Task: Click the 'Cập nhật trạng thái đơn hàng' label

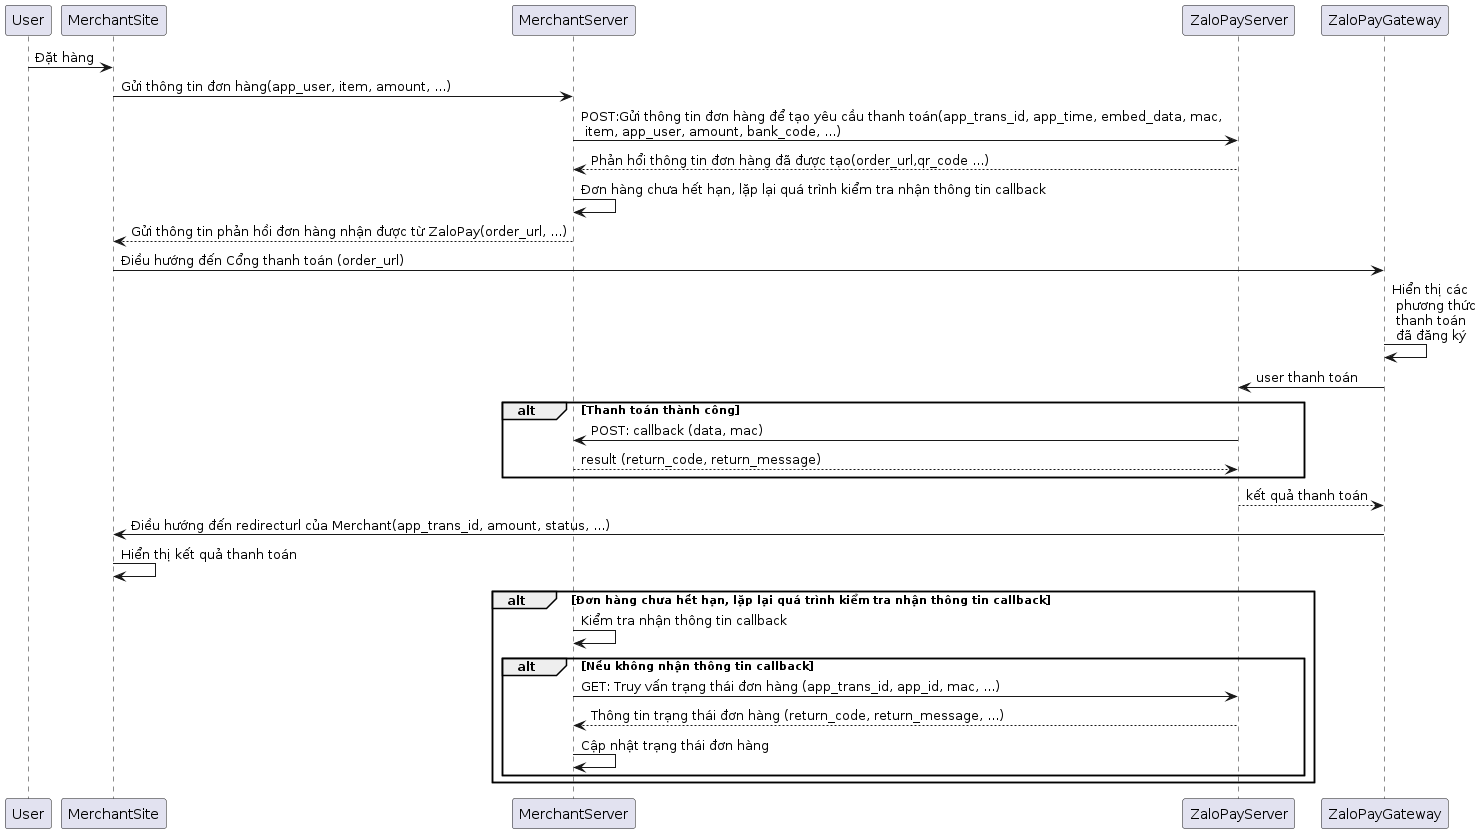Action: point(674,746)
